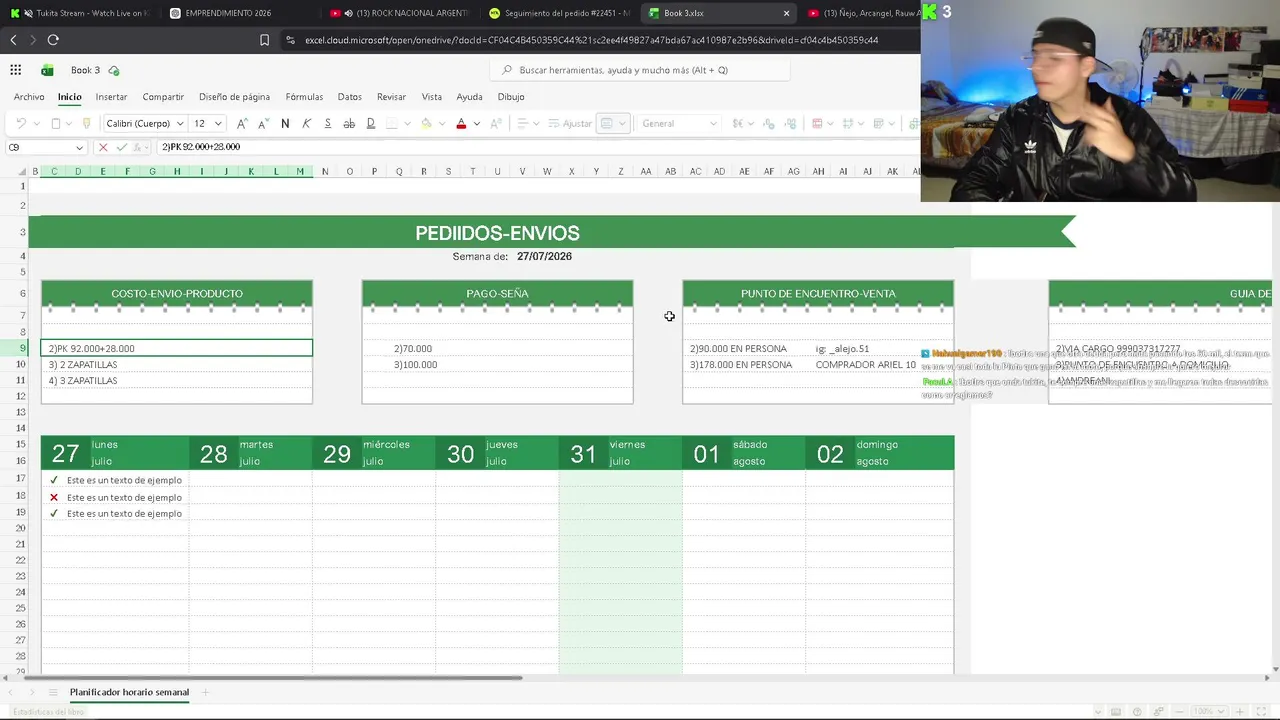Switch to the Insertar ribbon tab
The height and width of the screenshot is (720, 1280).
point(111,97)
